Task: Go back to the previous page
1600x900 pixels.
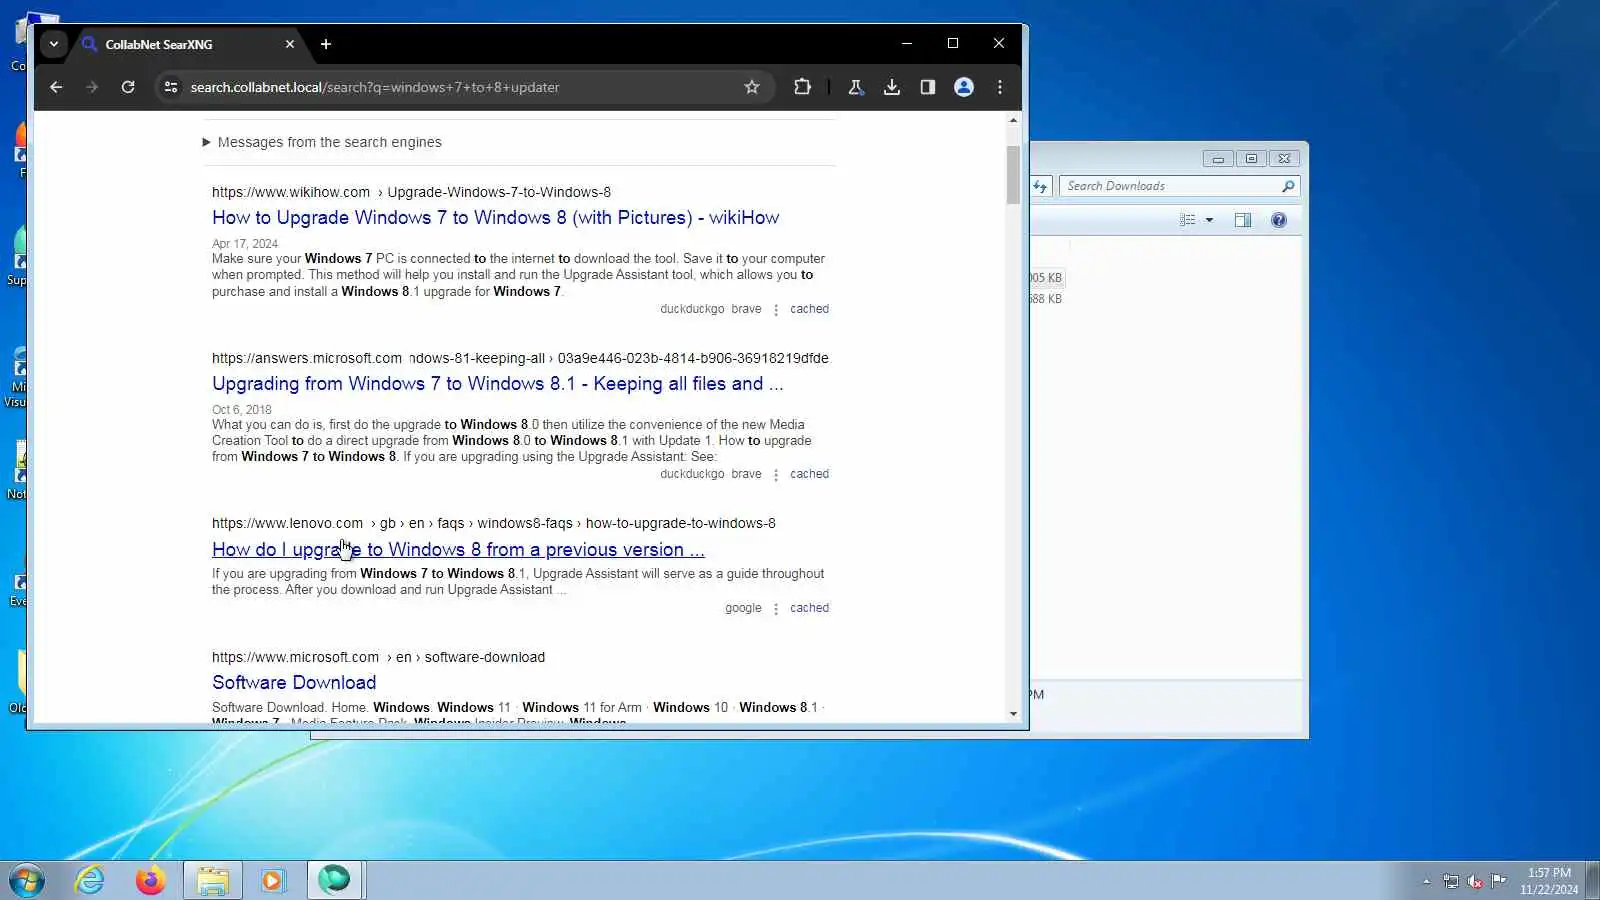Action: point(56,87)
